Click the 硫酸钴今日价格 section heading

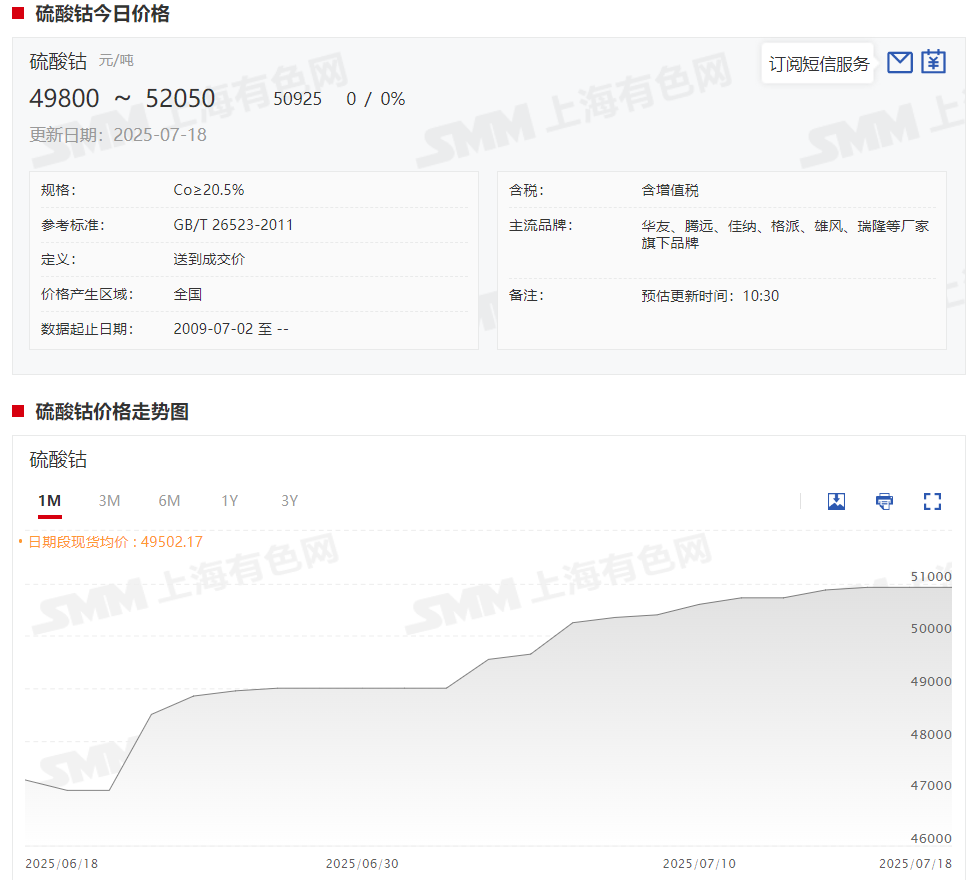click(102, 14)
